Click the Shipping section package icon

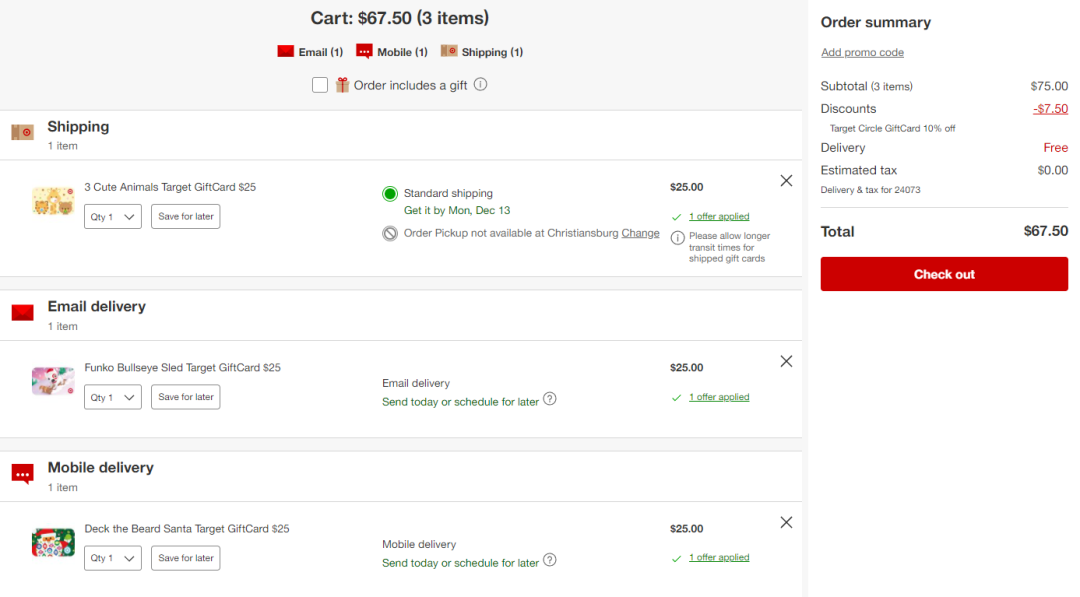pyautogui.click(x=23, y=132)
